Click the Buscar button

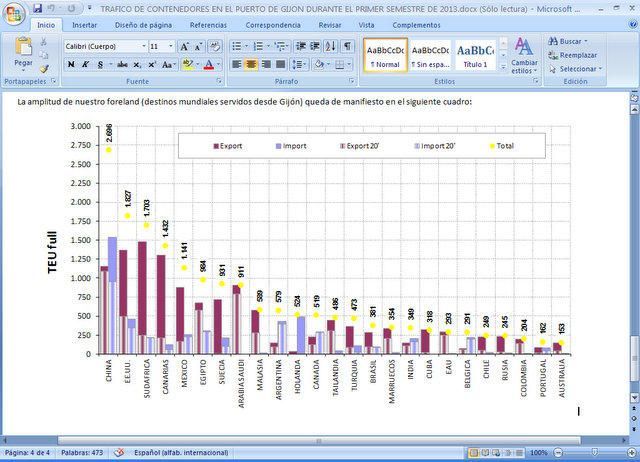click(x=568, y=41)
